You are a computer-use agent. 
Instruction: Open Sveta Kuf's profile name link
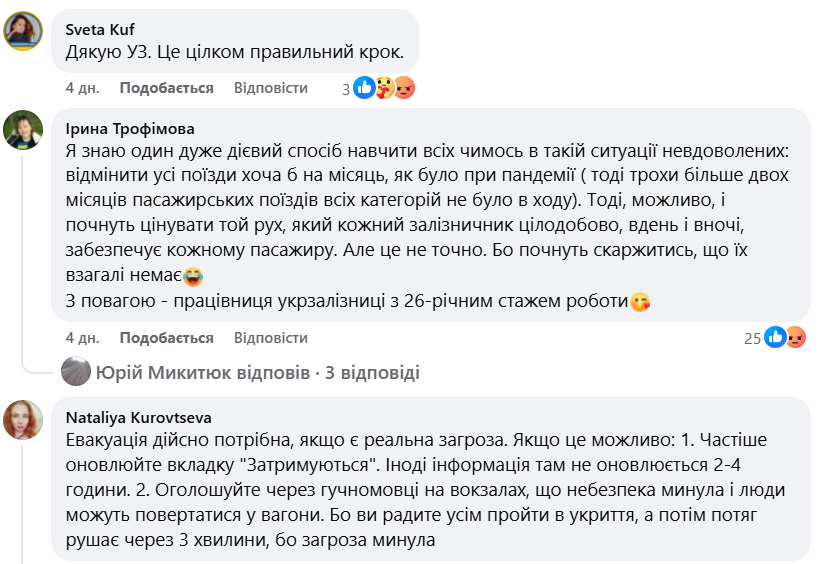coord(100,29)
